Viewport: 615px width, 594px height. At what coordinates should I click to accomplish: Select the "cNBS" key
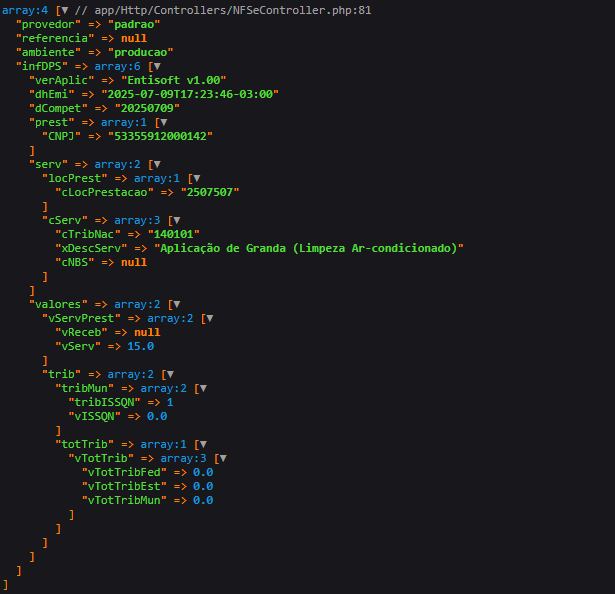pyautogui.click(x=75, y=263)
